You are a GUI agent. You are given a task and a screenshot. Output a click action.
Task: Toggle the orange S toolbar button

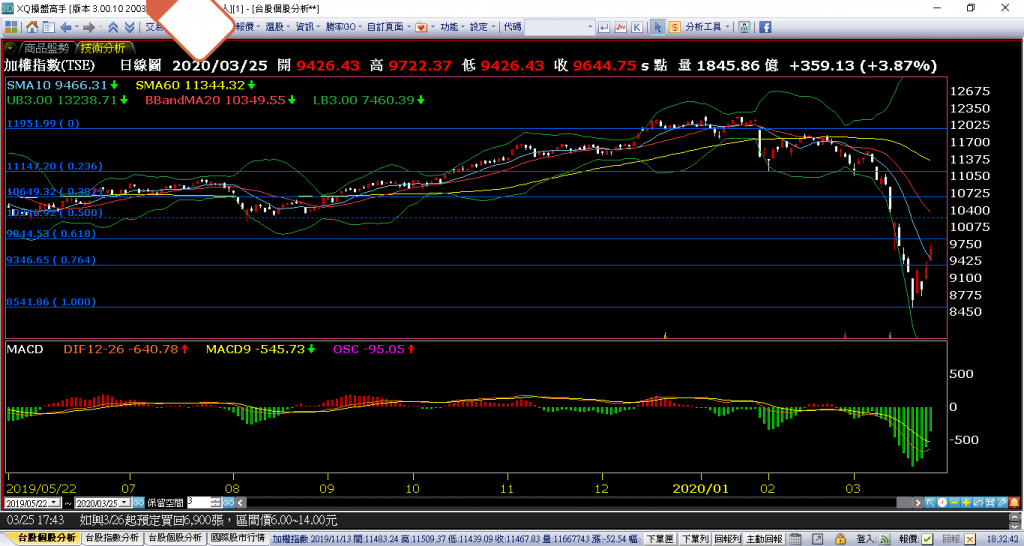coord(675,27)
